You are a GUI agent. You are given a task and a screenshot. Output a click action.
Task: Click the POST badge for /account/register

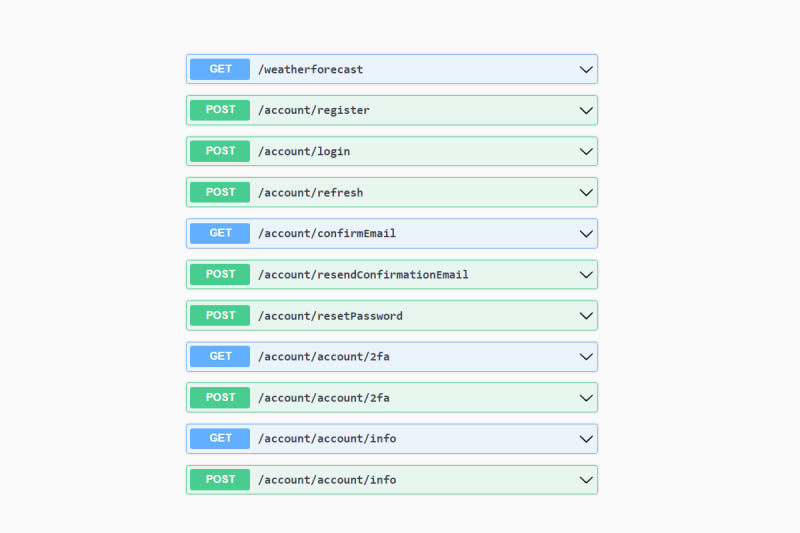[220, 110]
